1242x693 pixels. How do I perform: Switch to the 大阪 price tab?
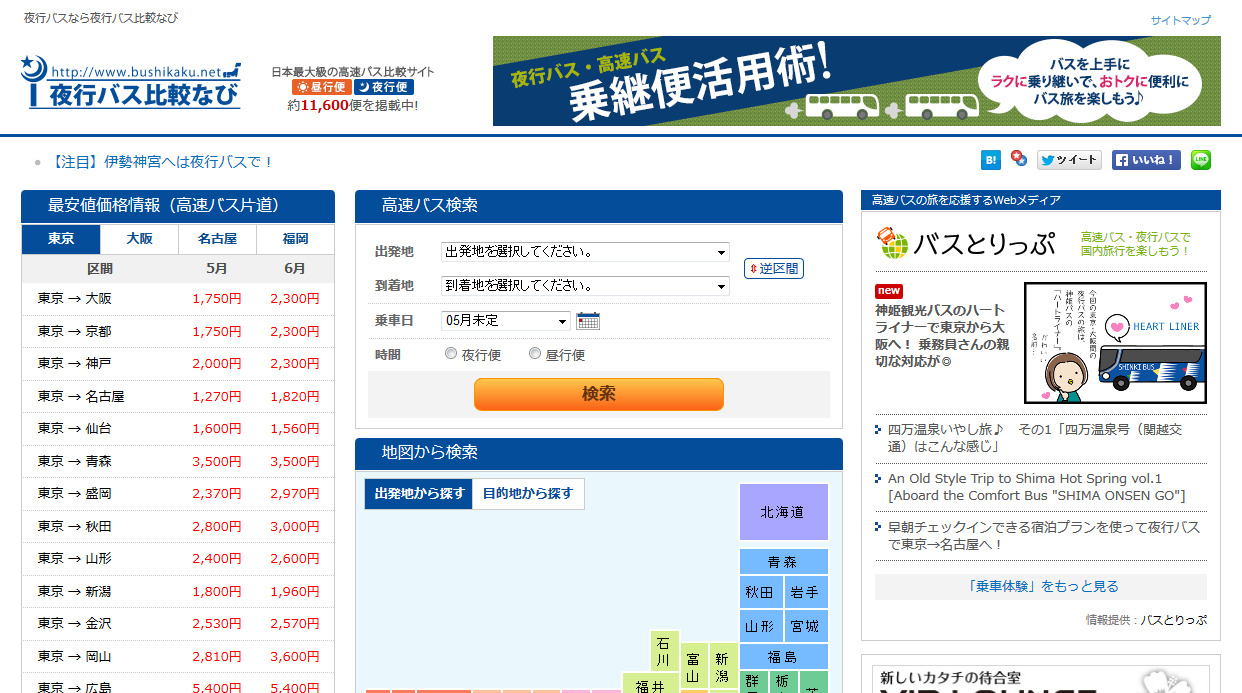coord(140,240)
